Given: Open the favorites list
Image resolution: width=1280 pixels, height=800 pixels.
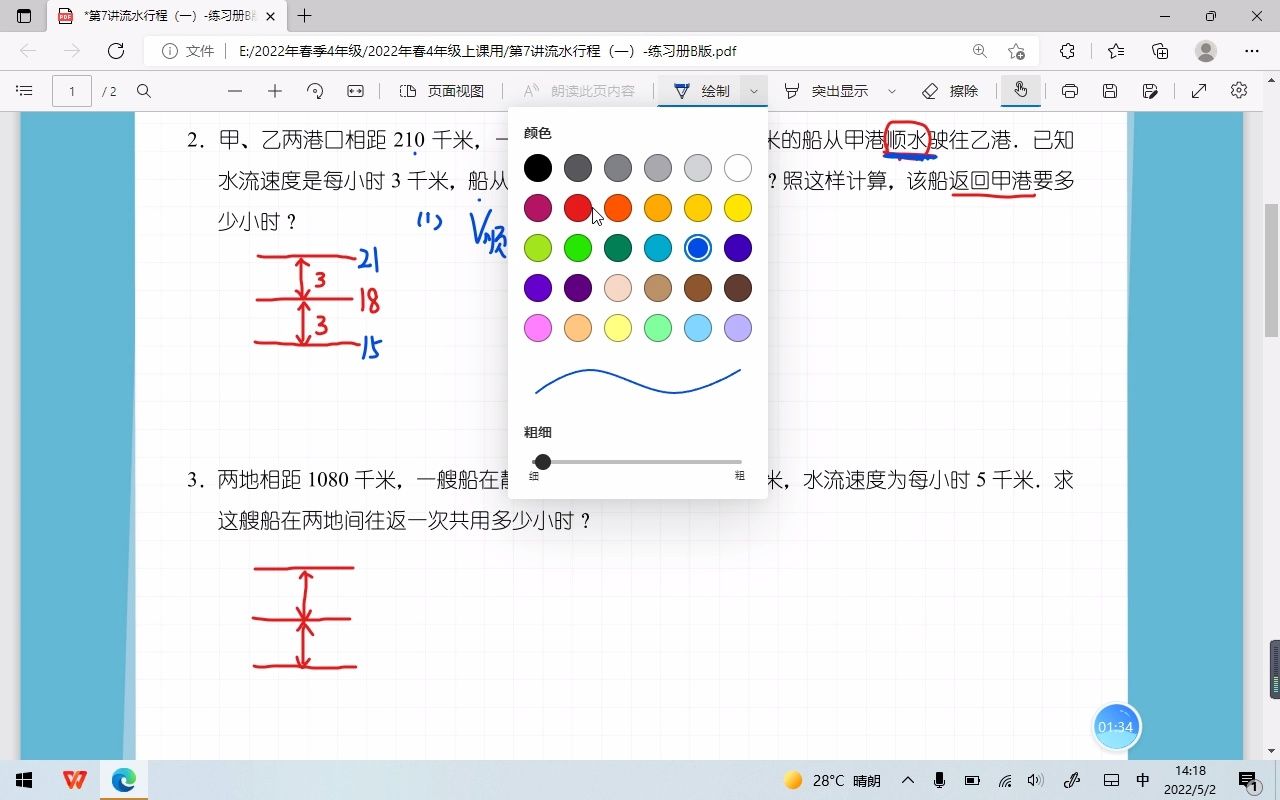Looking at the screenshot, I should [1116, 51].
